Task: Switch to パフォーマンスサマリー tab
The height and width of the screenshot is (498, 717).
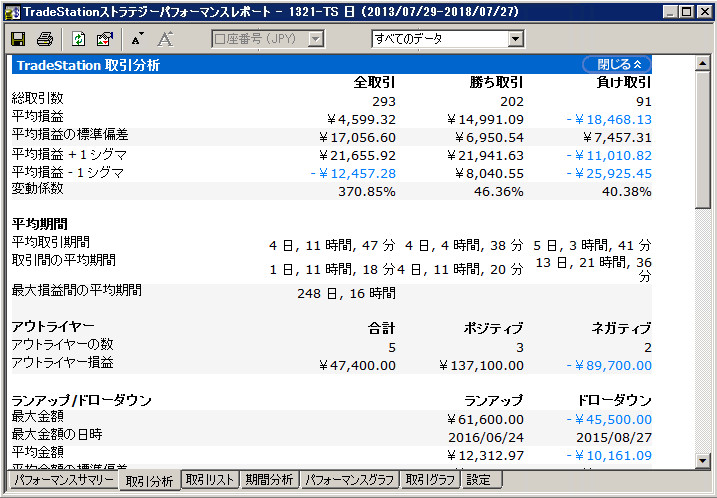Action: 62,480
